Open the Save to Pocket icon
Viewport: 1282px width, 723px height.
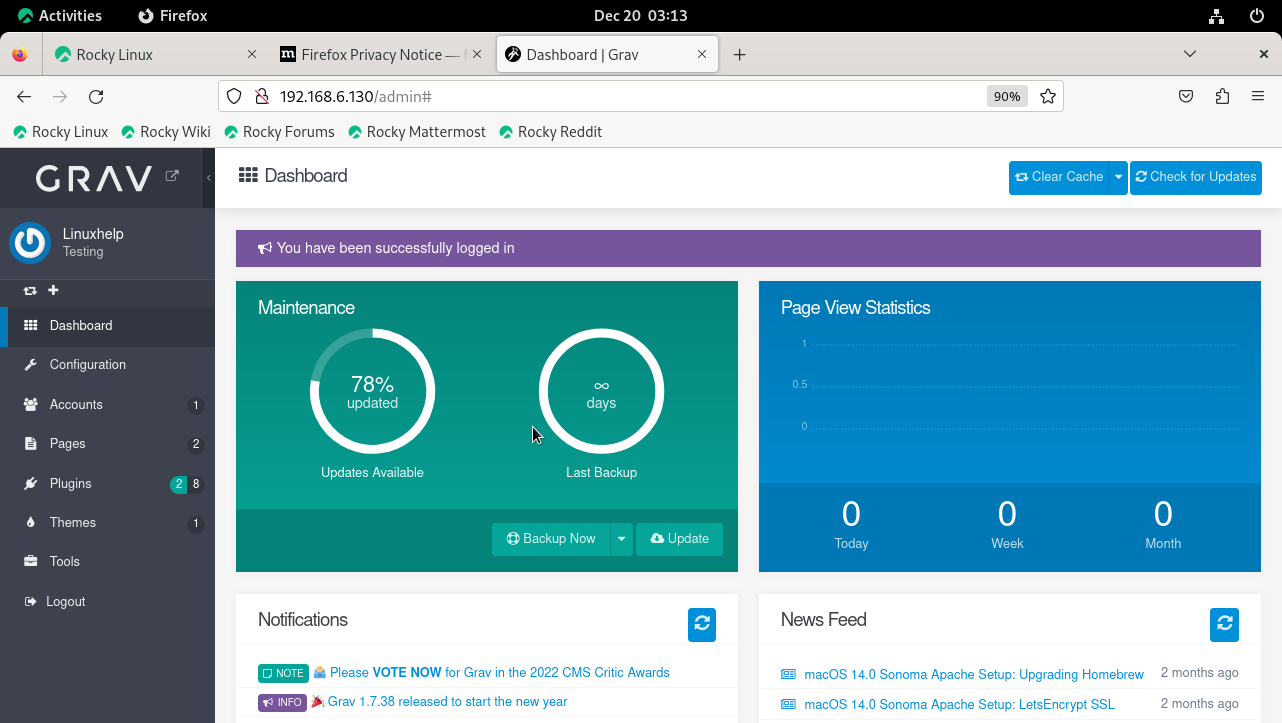pyautogui.click(x=1185, y=96)
